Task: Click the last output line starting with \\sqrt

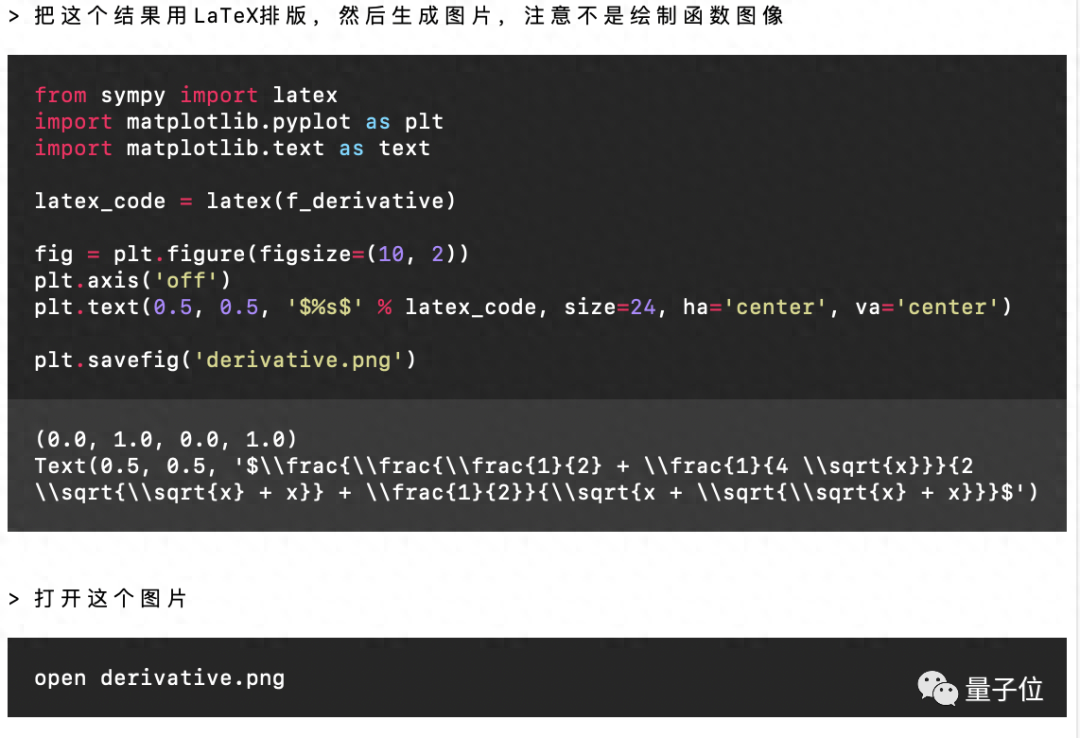Action: 536,492
